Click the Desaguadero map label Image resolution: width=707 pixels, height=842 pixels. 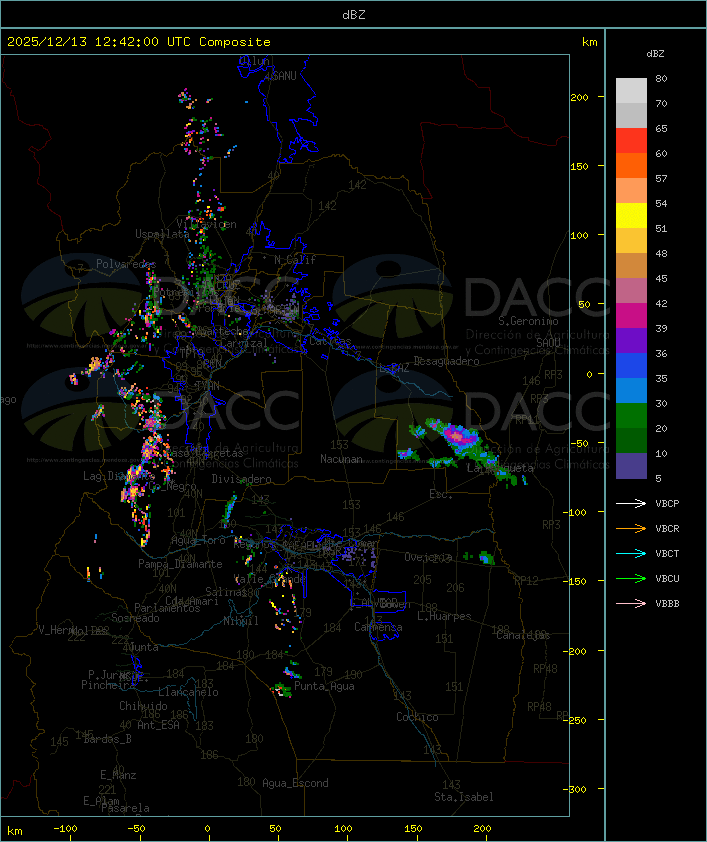(x=447, y=361)
